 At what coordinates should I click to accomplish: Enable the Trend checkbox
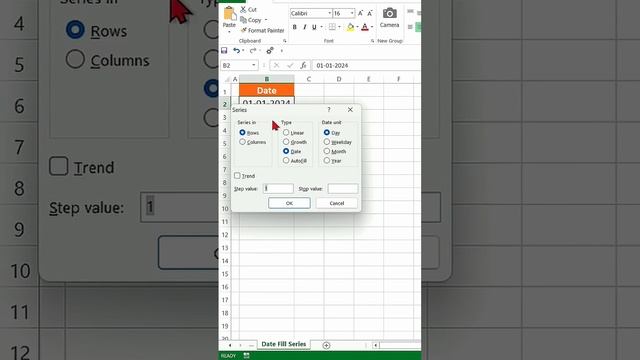coord(237,176)
